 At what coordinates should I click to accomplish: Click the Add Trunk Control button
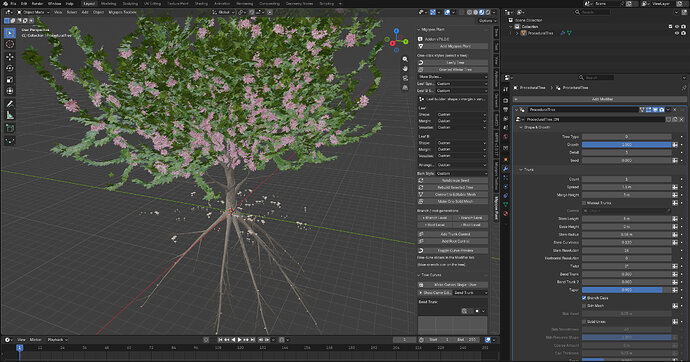pyautogui.click(x=452, y=234)
